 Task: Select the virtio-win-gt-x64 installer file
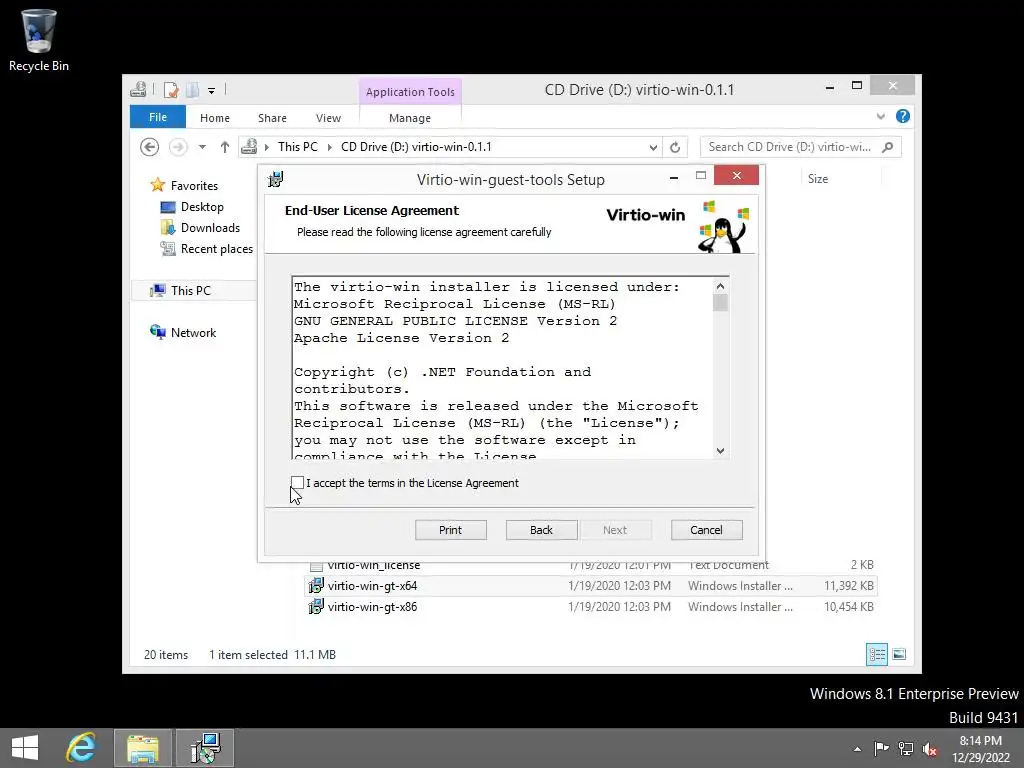(590, 586)
